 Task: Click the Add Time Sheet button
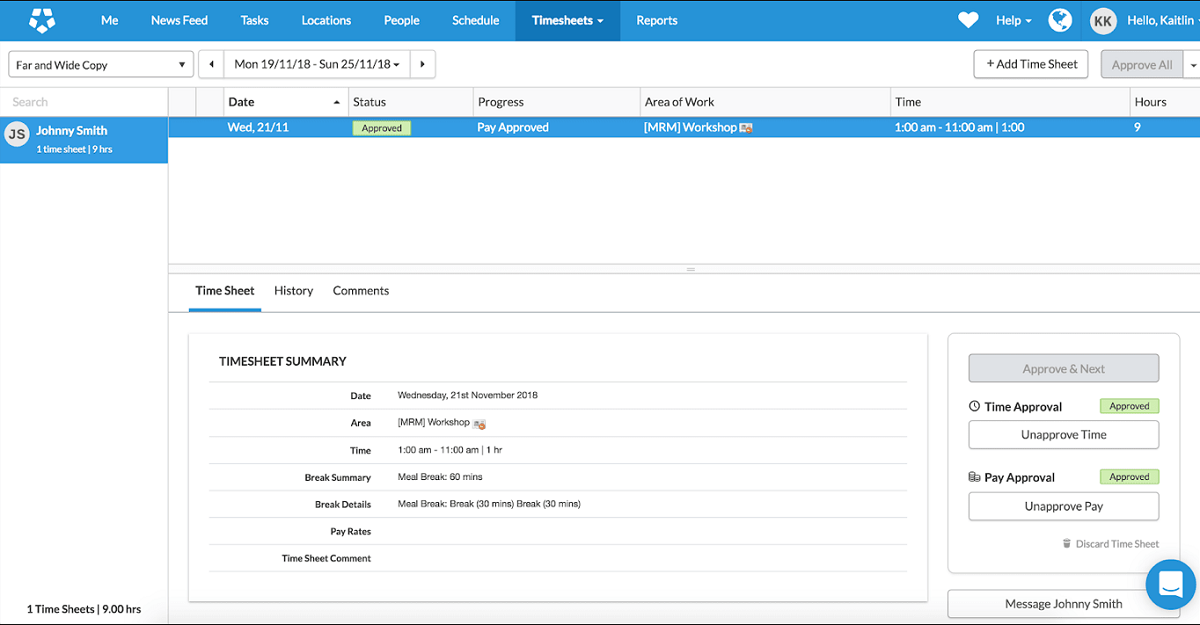coord(1030,64)
